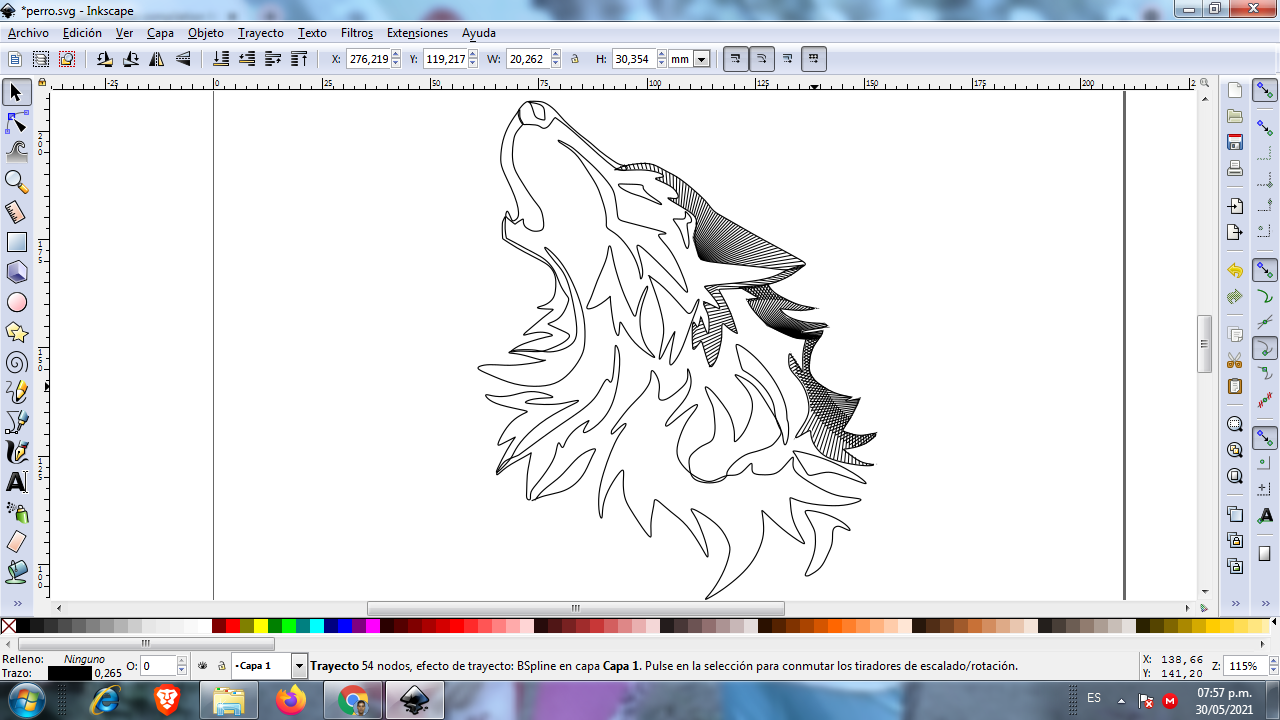Select the arrow Selector tool
This screenshot has width=1280, height=720.
16,93
